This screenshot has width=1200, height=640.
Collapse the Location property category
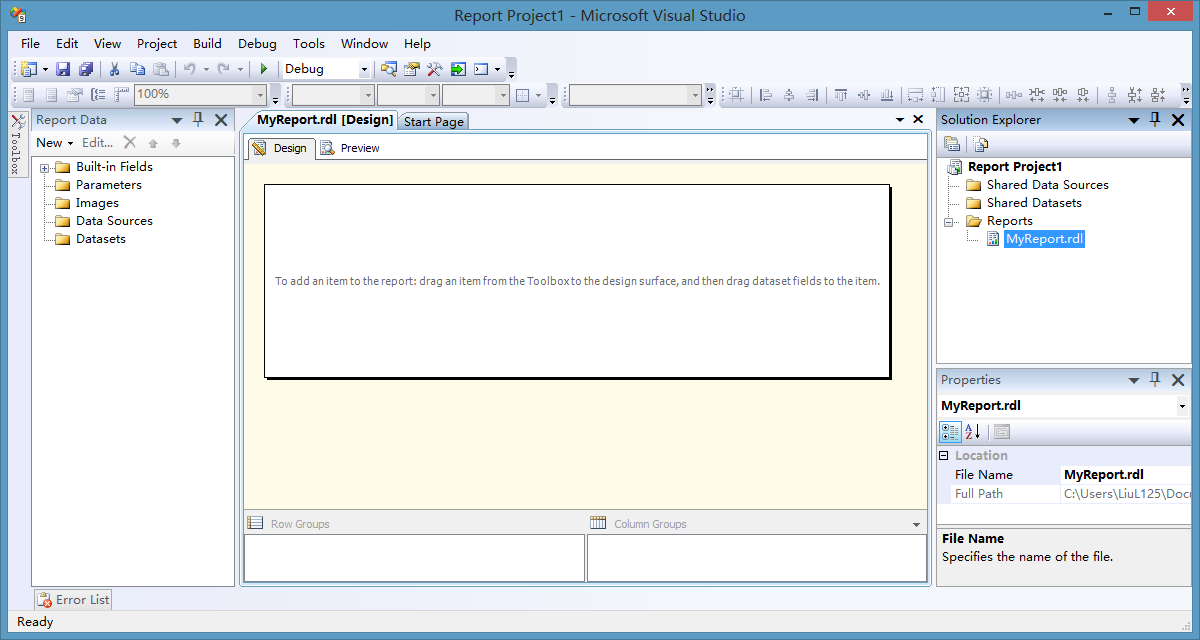pyautogui.click(x=944, y=456)
